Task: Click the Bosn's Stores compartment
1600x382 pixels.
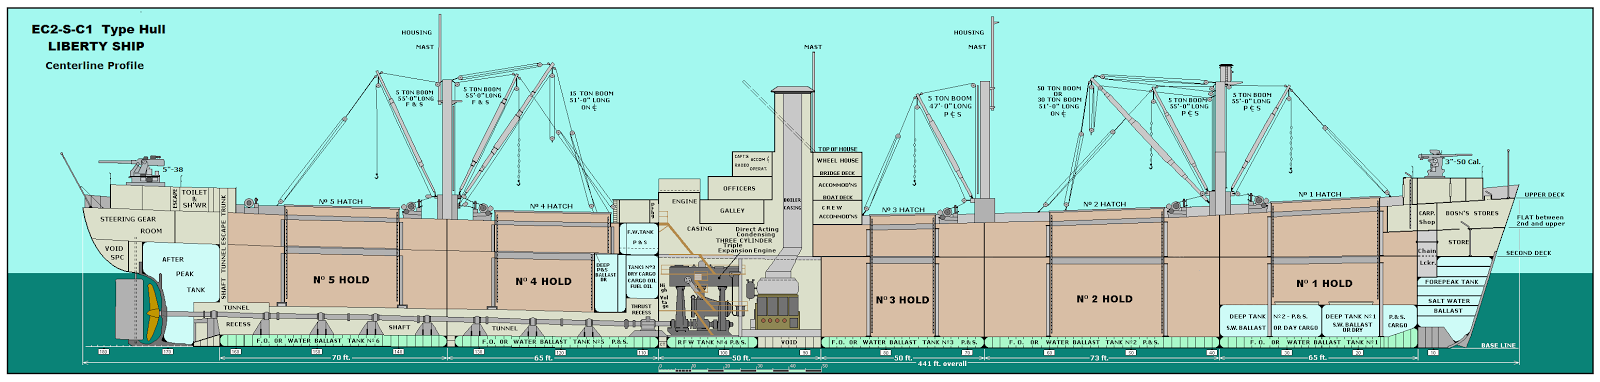Action: 1472,213
